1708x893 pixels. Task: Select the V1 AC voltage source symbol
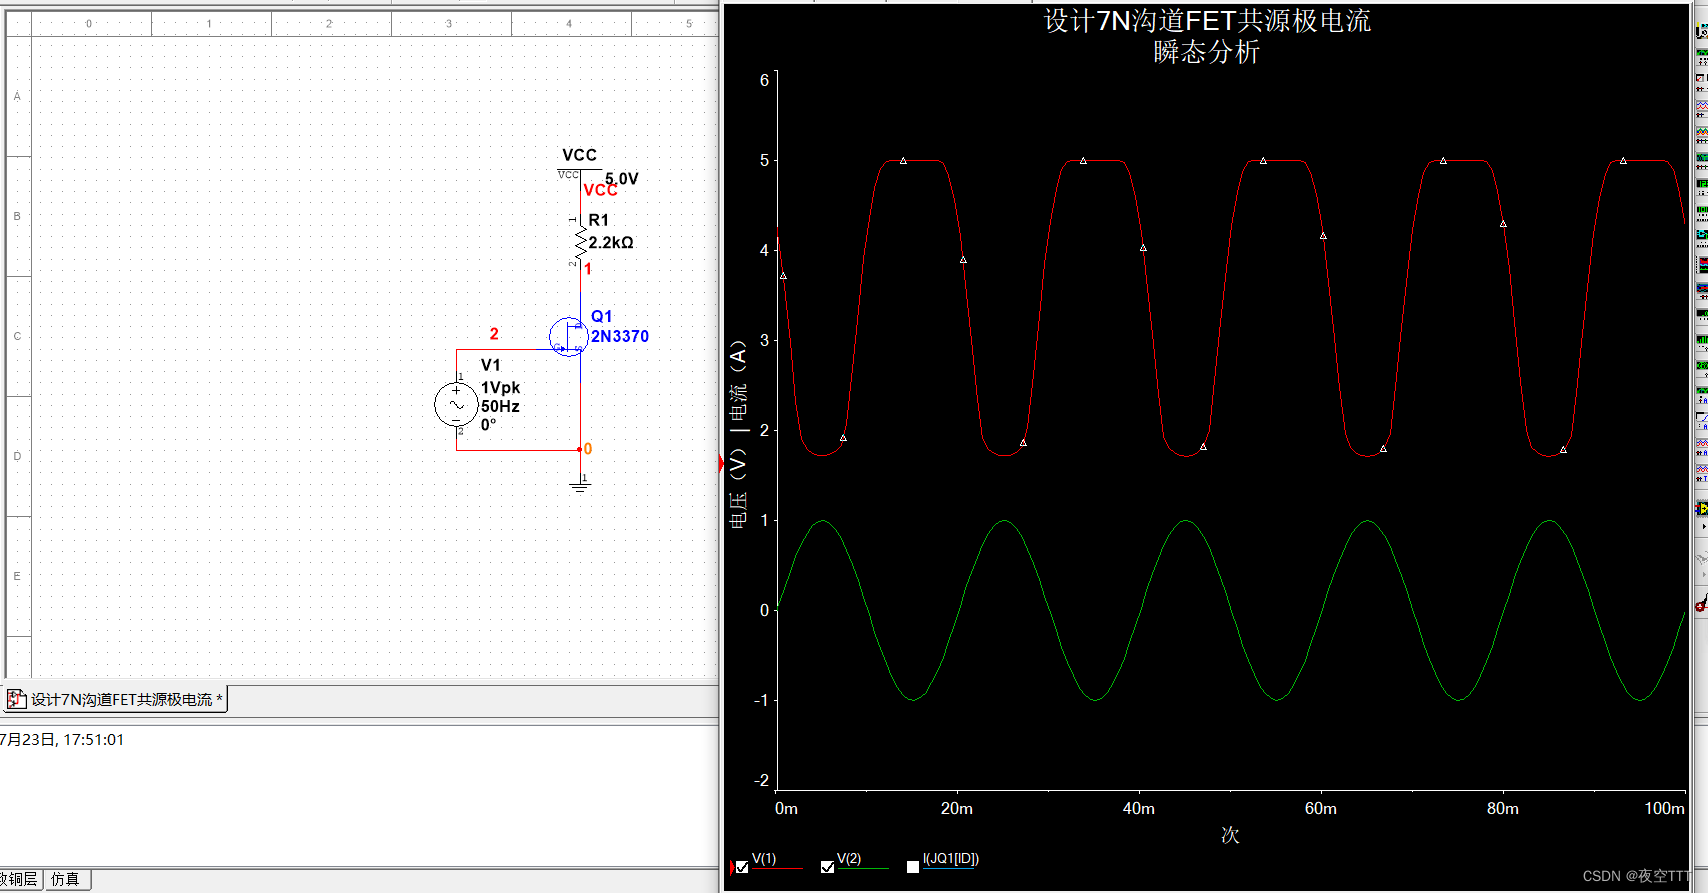coord(456,405)
